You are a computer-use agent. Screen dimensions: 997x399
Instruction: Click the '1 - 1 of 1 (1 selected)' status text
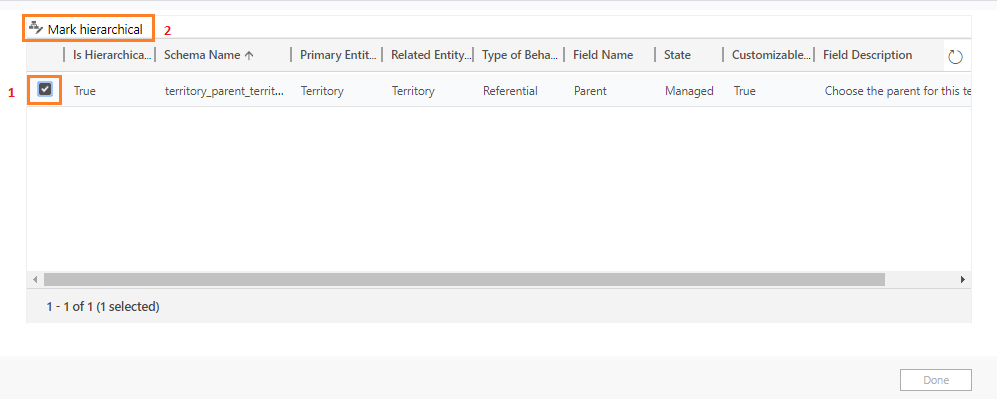tap(103, 307)
